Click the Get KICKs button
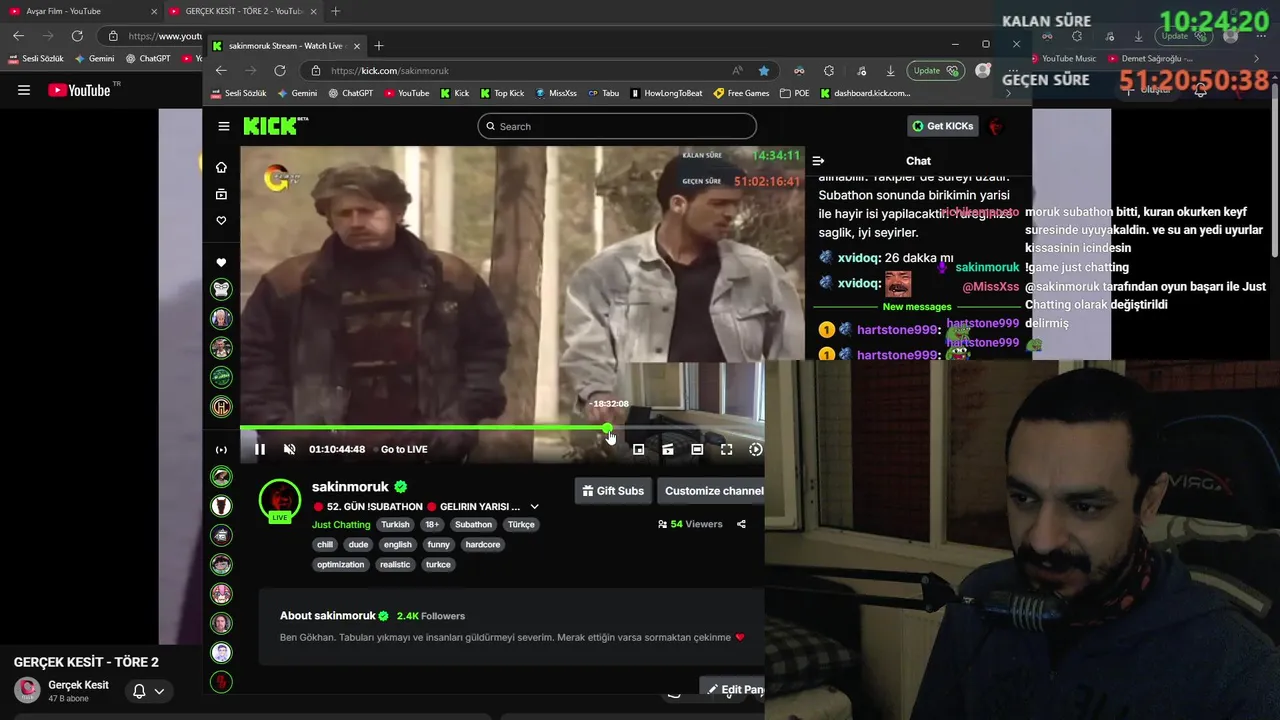The height and width of the screenshot is (720, 1280). tap(942, 126)
